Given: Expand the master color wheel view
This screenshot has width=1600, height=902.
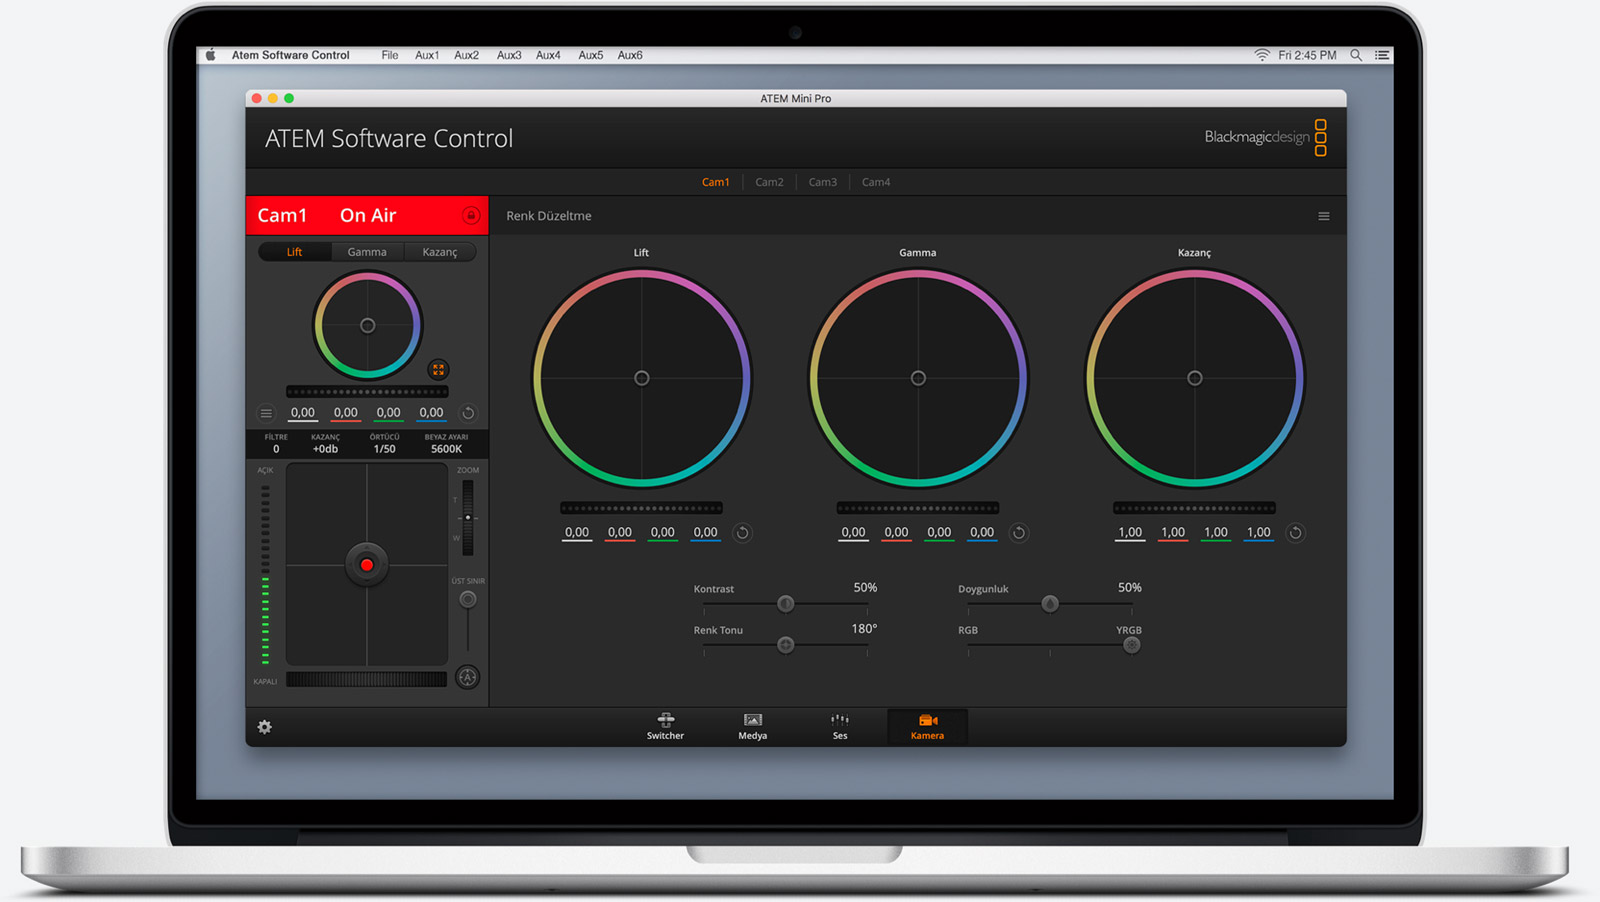Looking at the screenshot, I should pos(438,369).
